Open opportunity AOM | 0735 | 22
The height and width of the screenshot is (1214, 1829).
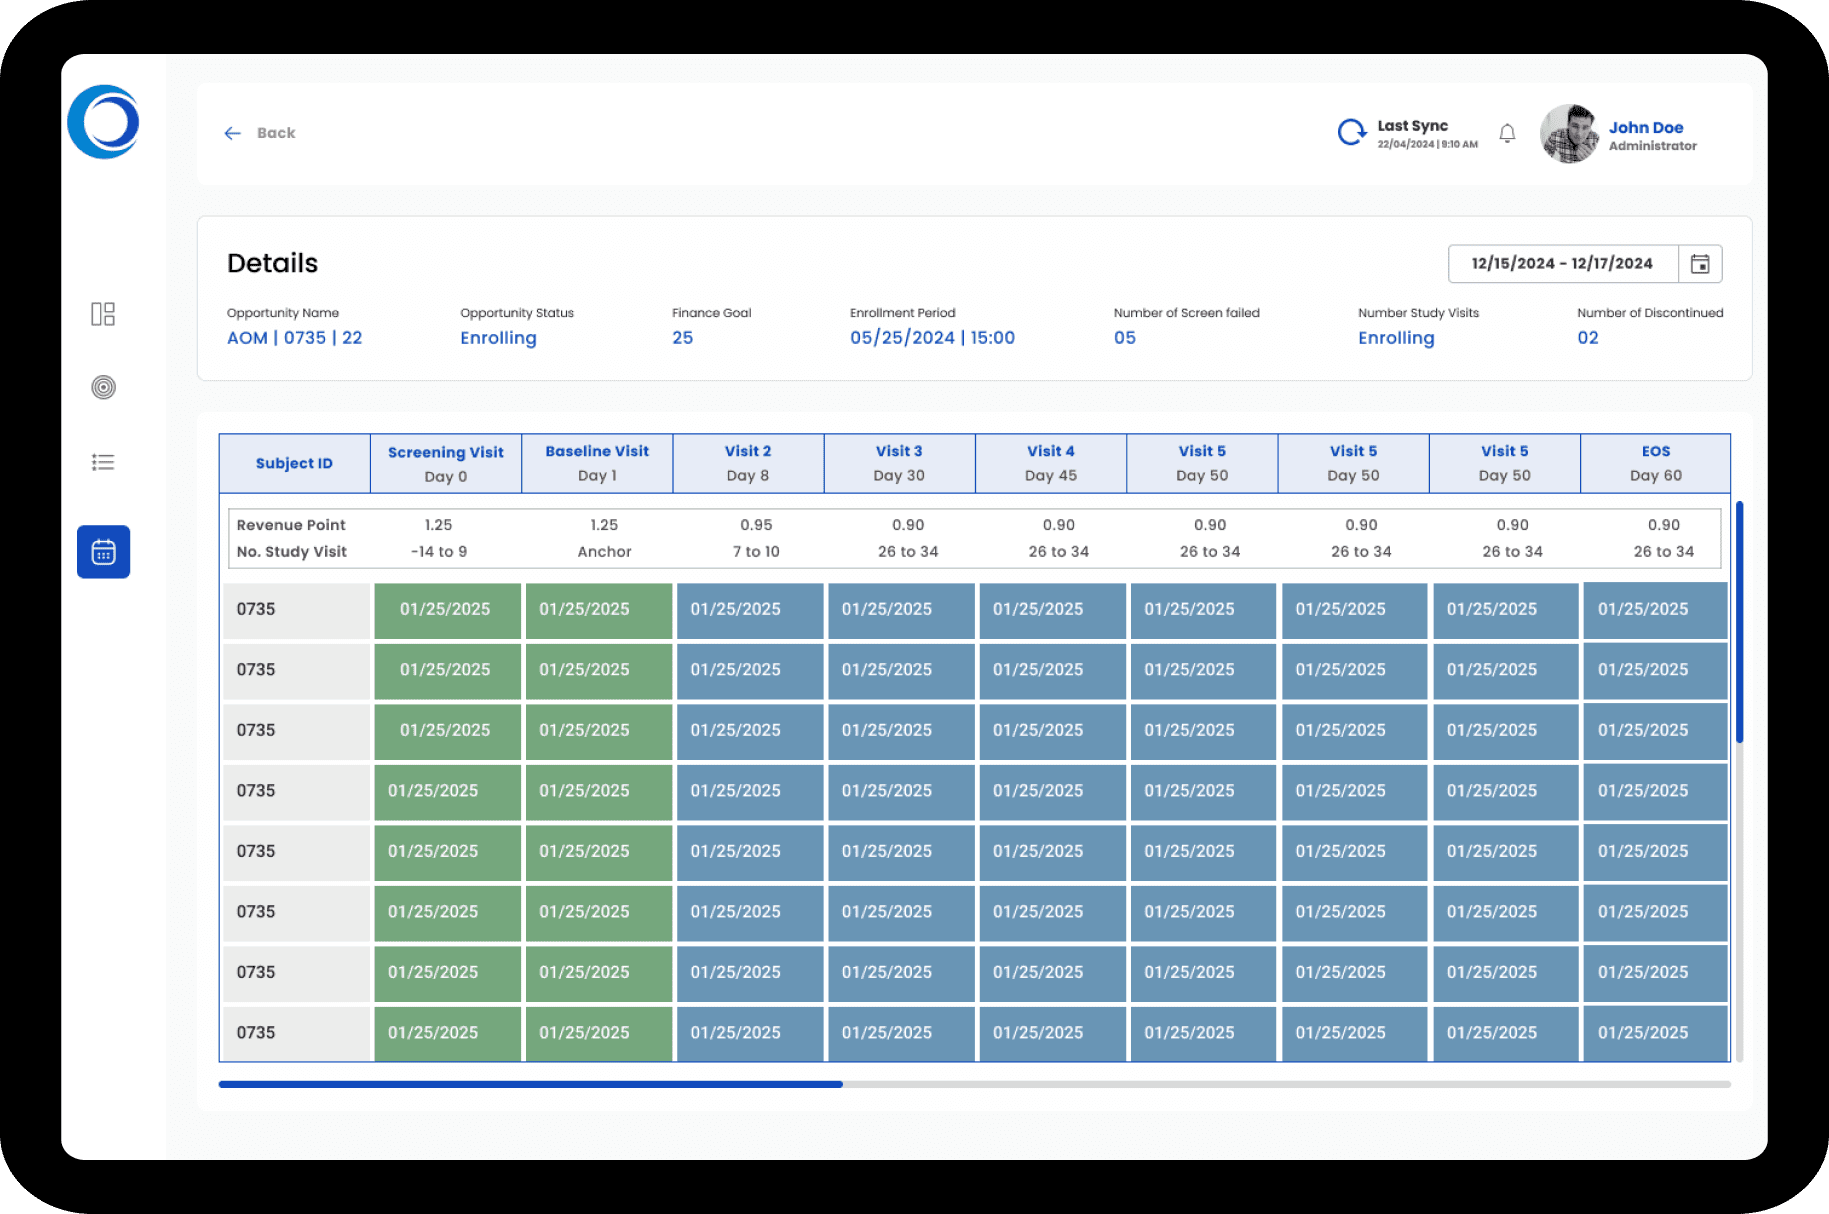coord(295,337)
